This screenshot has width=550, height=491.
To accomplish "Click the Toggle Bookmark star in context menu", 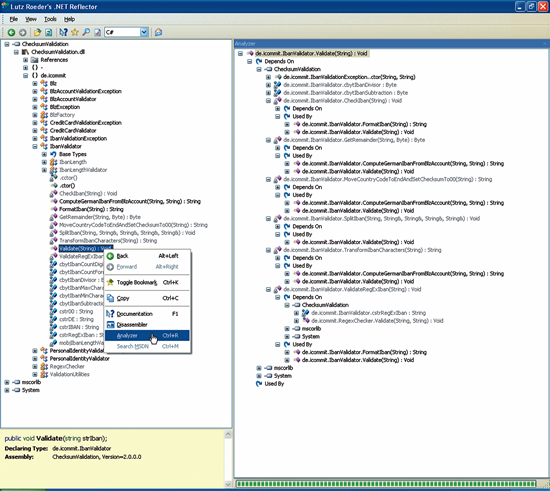I will (x=110, y=282).
